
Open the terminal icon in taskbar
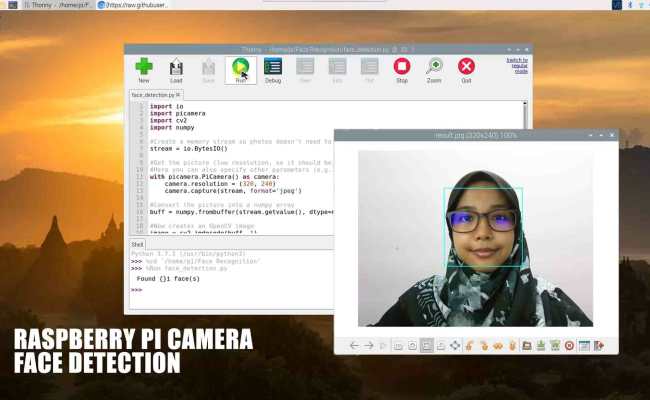click(x=13, y=5)
